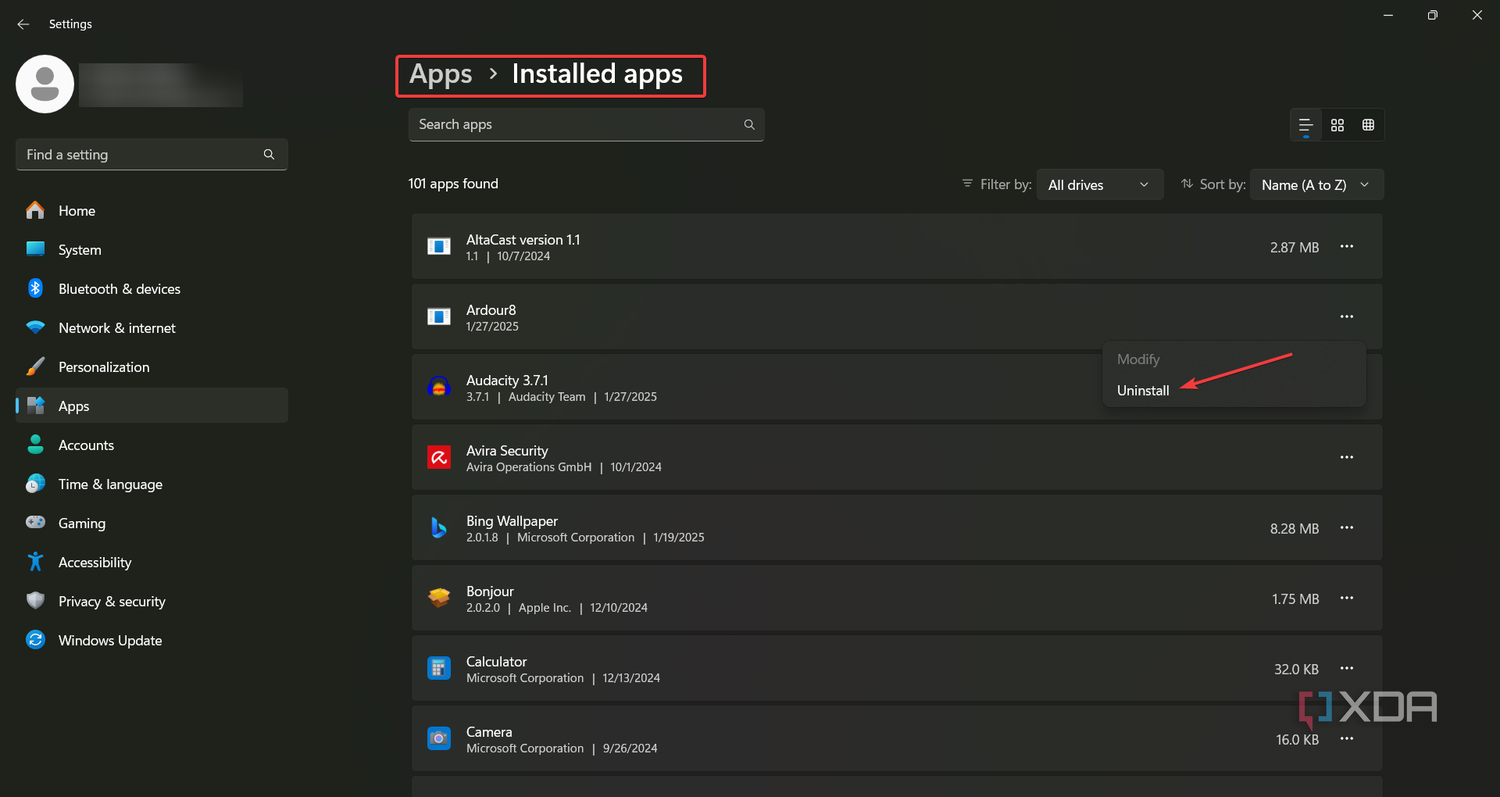
Task: Open Time & language settings
Action: 152,484
